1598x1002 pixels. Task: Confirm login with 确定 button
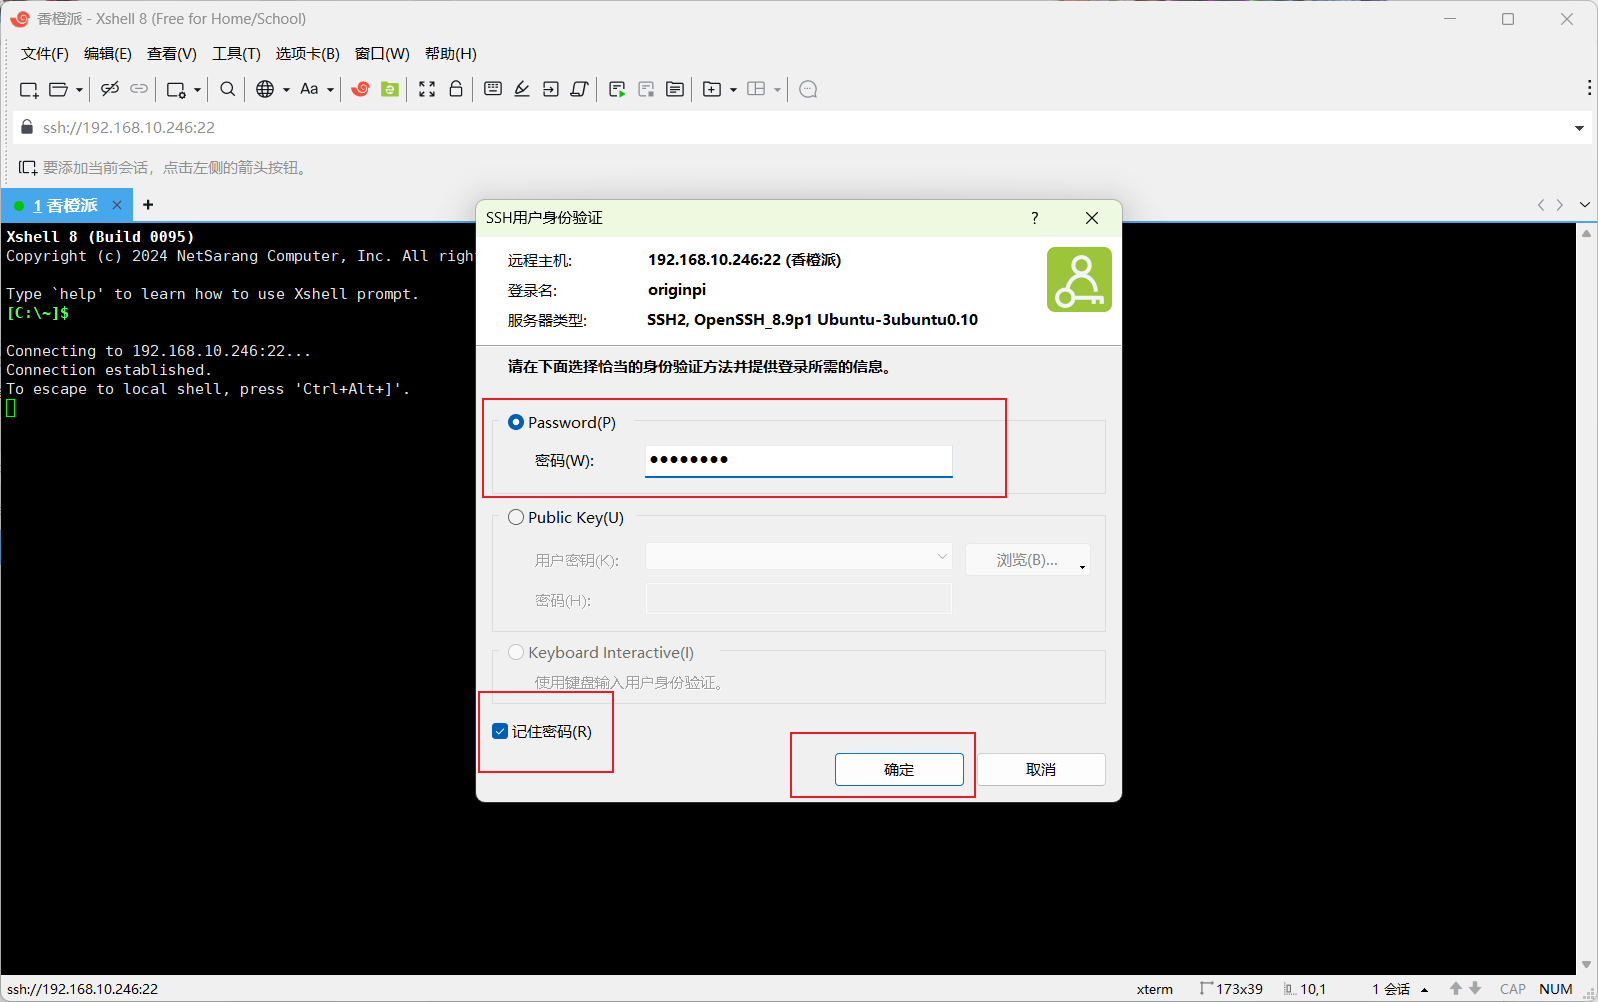(x=899, y=769)
